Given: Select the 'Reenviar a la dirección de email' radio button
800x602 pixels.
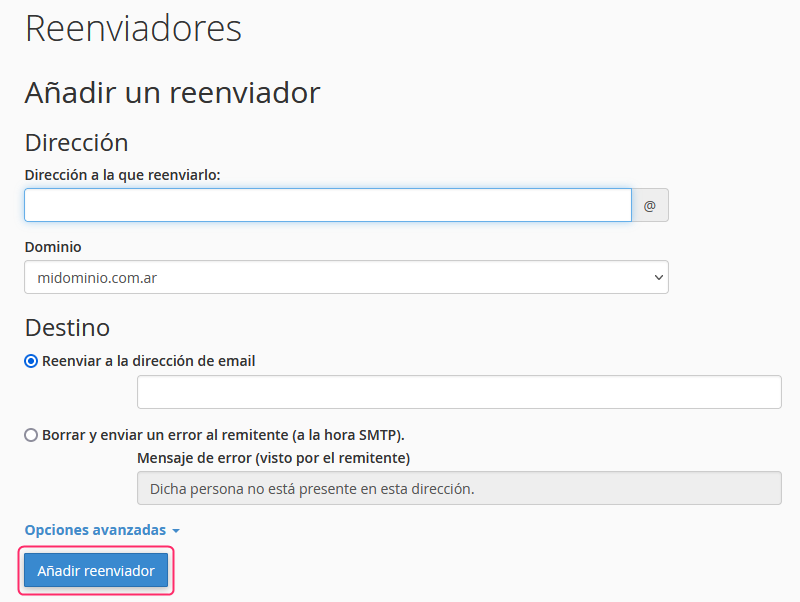Looking at the screenshot, I should (31, 361).
